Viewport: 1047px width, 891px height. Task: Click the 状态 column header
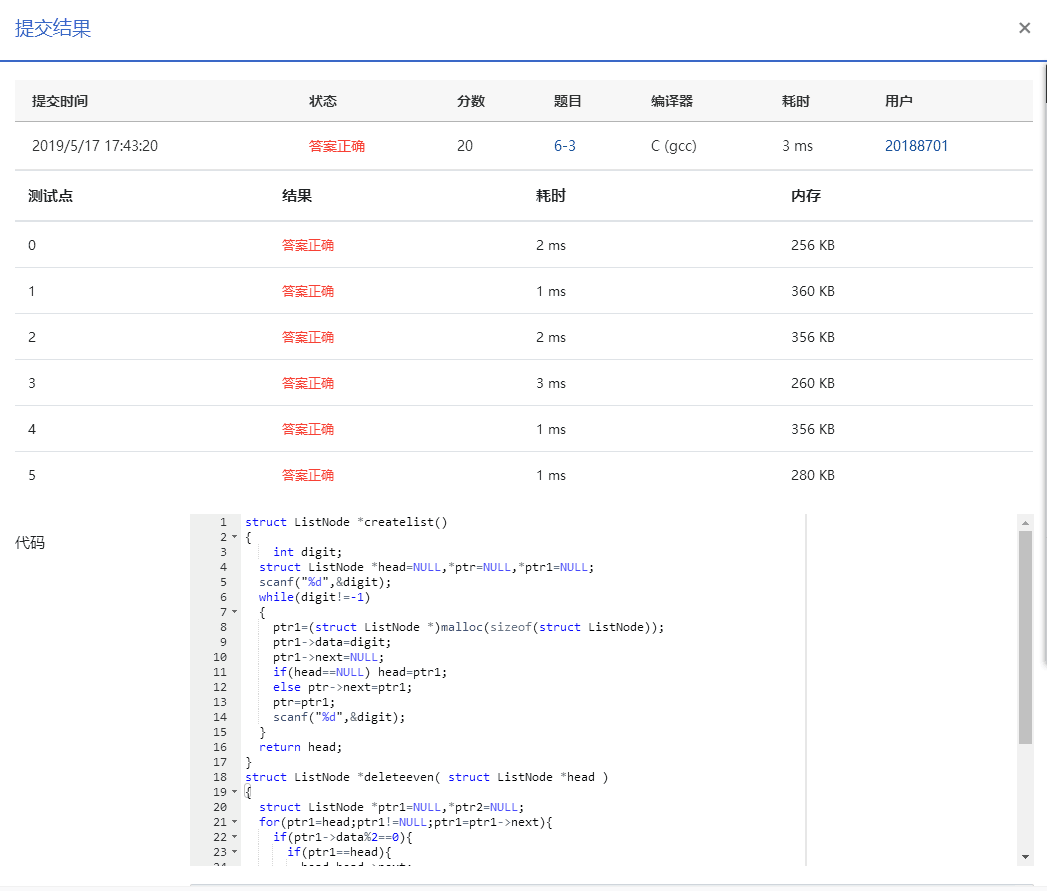point(323,101)
